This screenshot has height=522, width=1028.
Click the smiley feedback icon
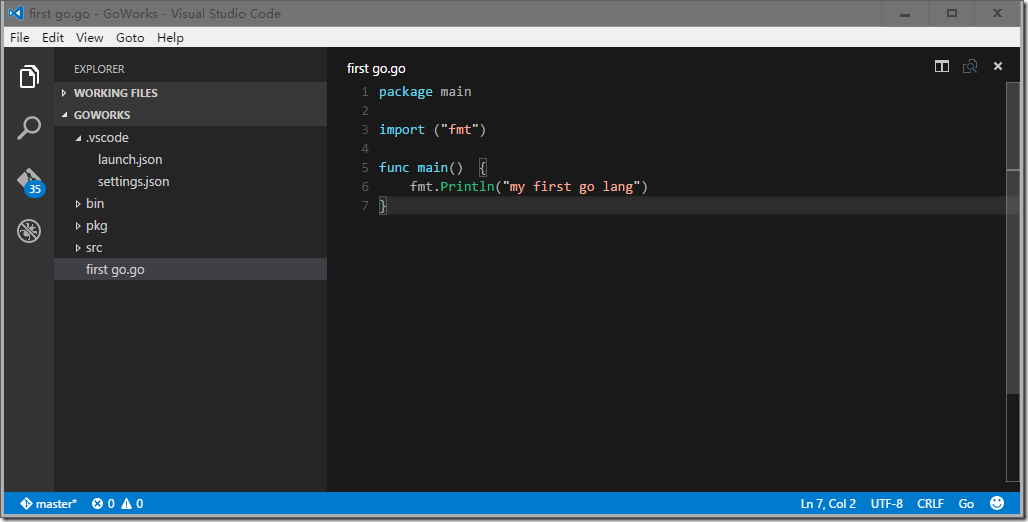coord(997,503)
